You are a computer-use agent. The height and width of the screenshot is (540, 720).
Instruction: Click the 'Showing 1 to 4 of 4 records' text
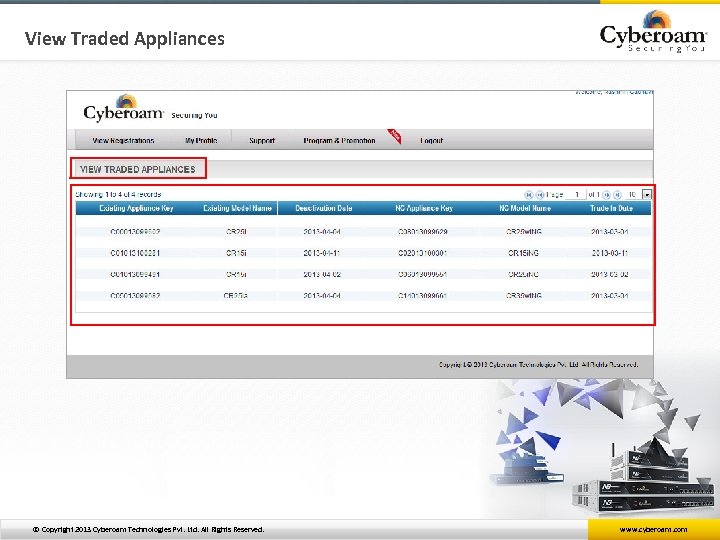(118, 194)
